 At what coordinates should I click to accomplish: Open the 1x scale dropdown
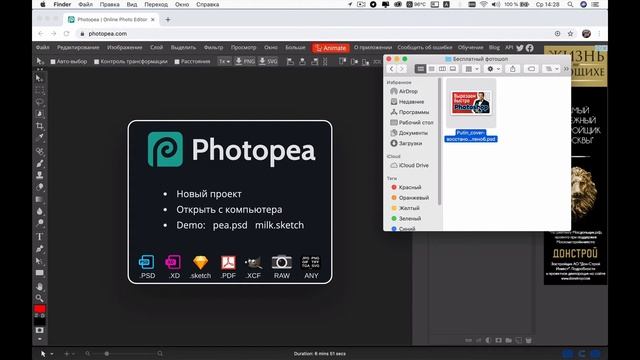point(224,61)
